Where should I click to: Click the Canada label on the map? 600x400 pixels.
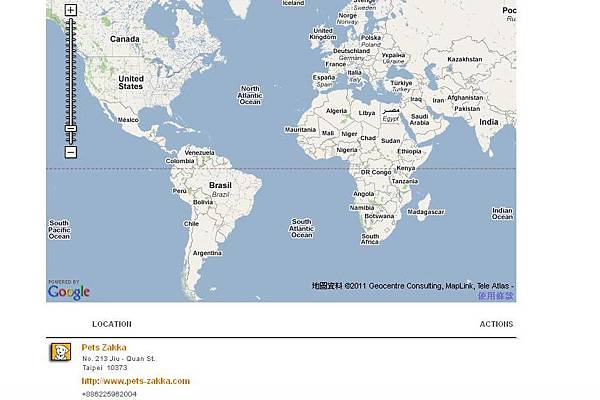pyautogui.click(x=125, y=39)
